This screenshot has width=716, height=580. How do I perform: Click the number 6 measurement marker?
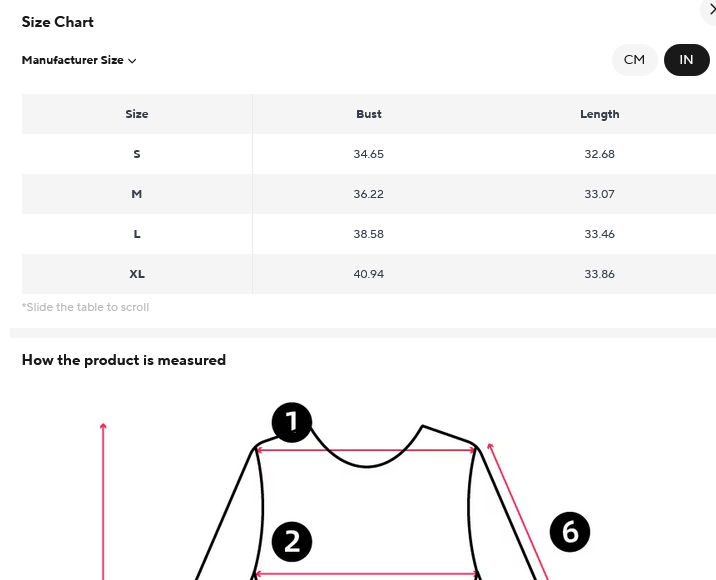570,532
